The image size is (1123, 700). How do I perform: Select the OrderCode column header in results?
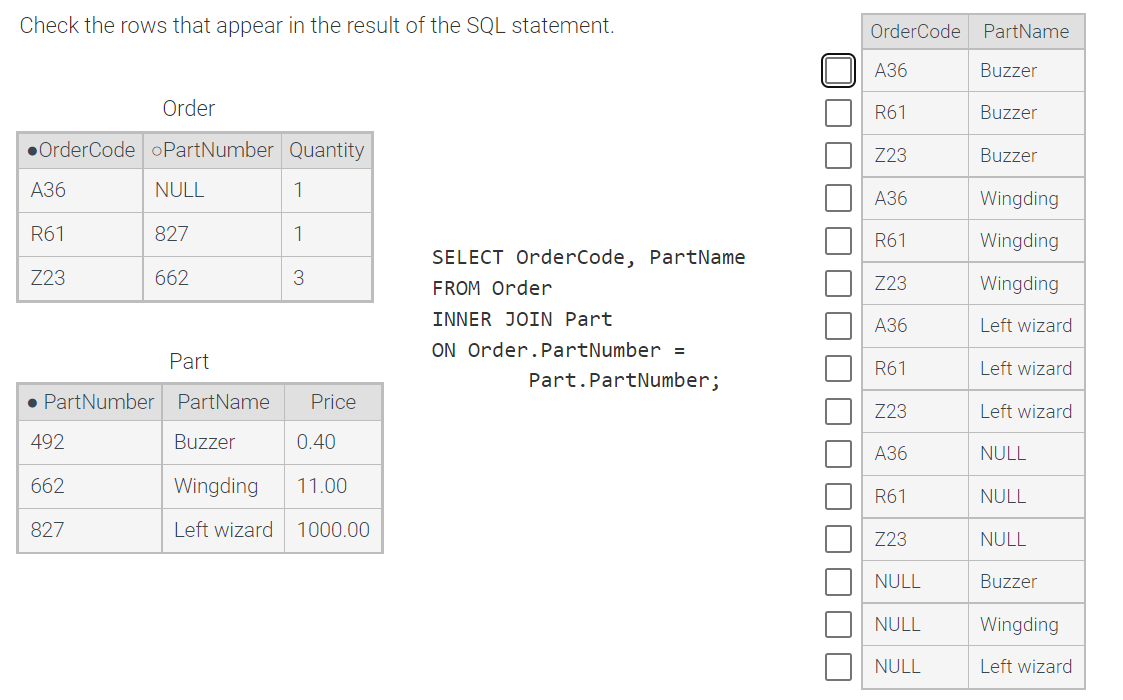(x=914, y=31)
